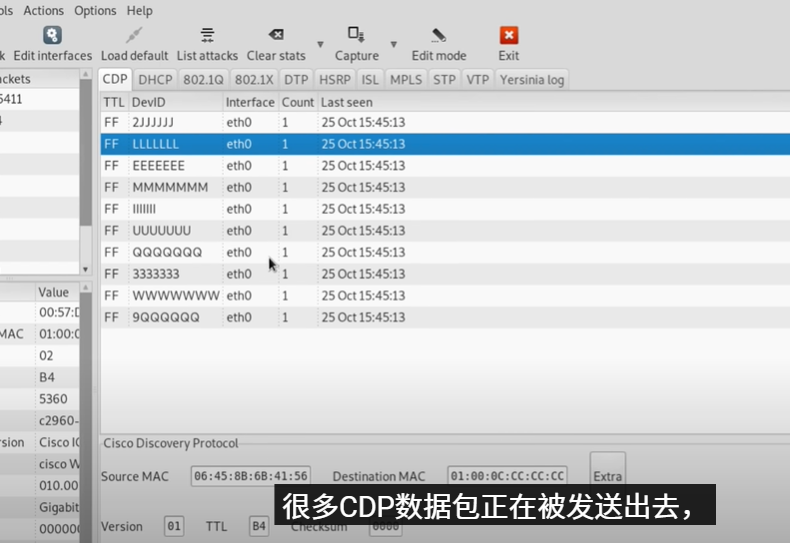Open the Options menu
Viewport: 790px width, 543px height.
pyautogui.click(x=95, y=10)
